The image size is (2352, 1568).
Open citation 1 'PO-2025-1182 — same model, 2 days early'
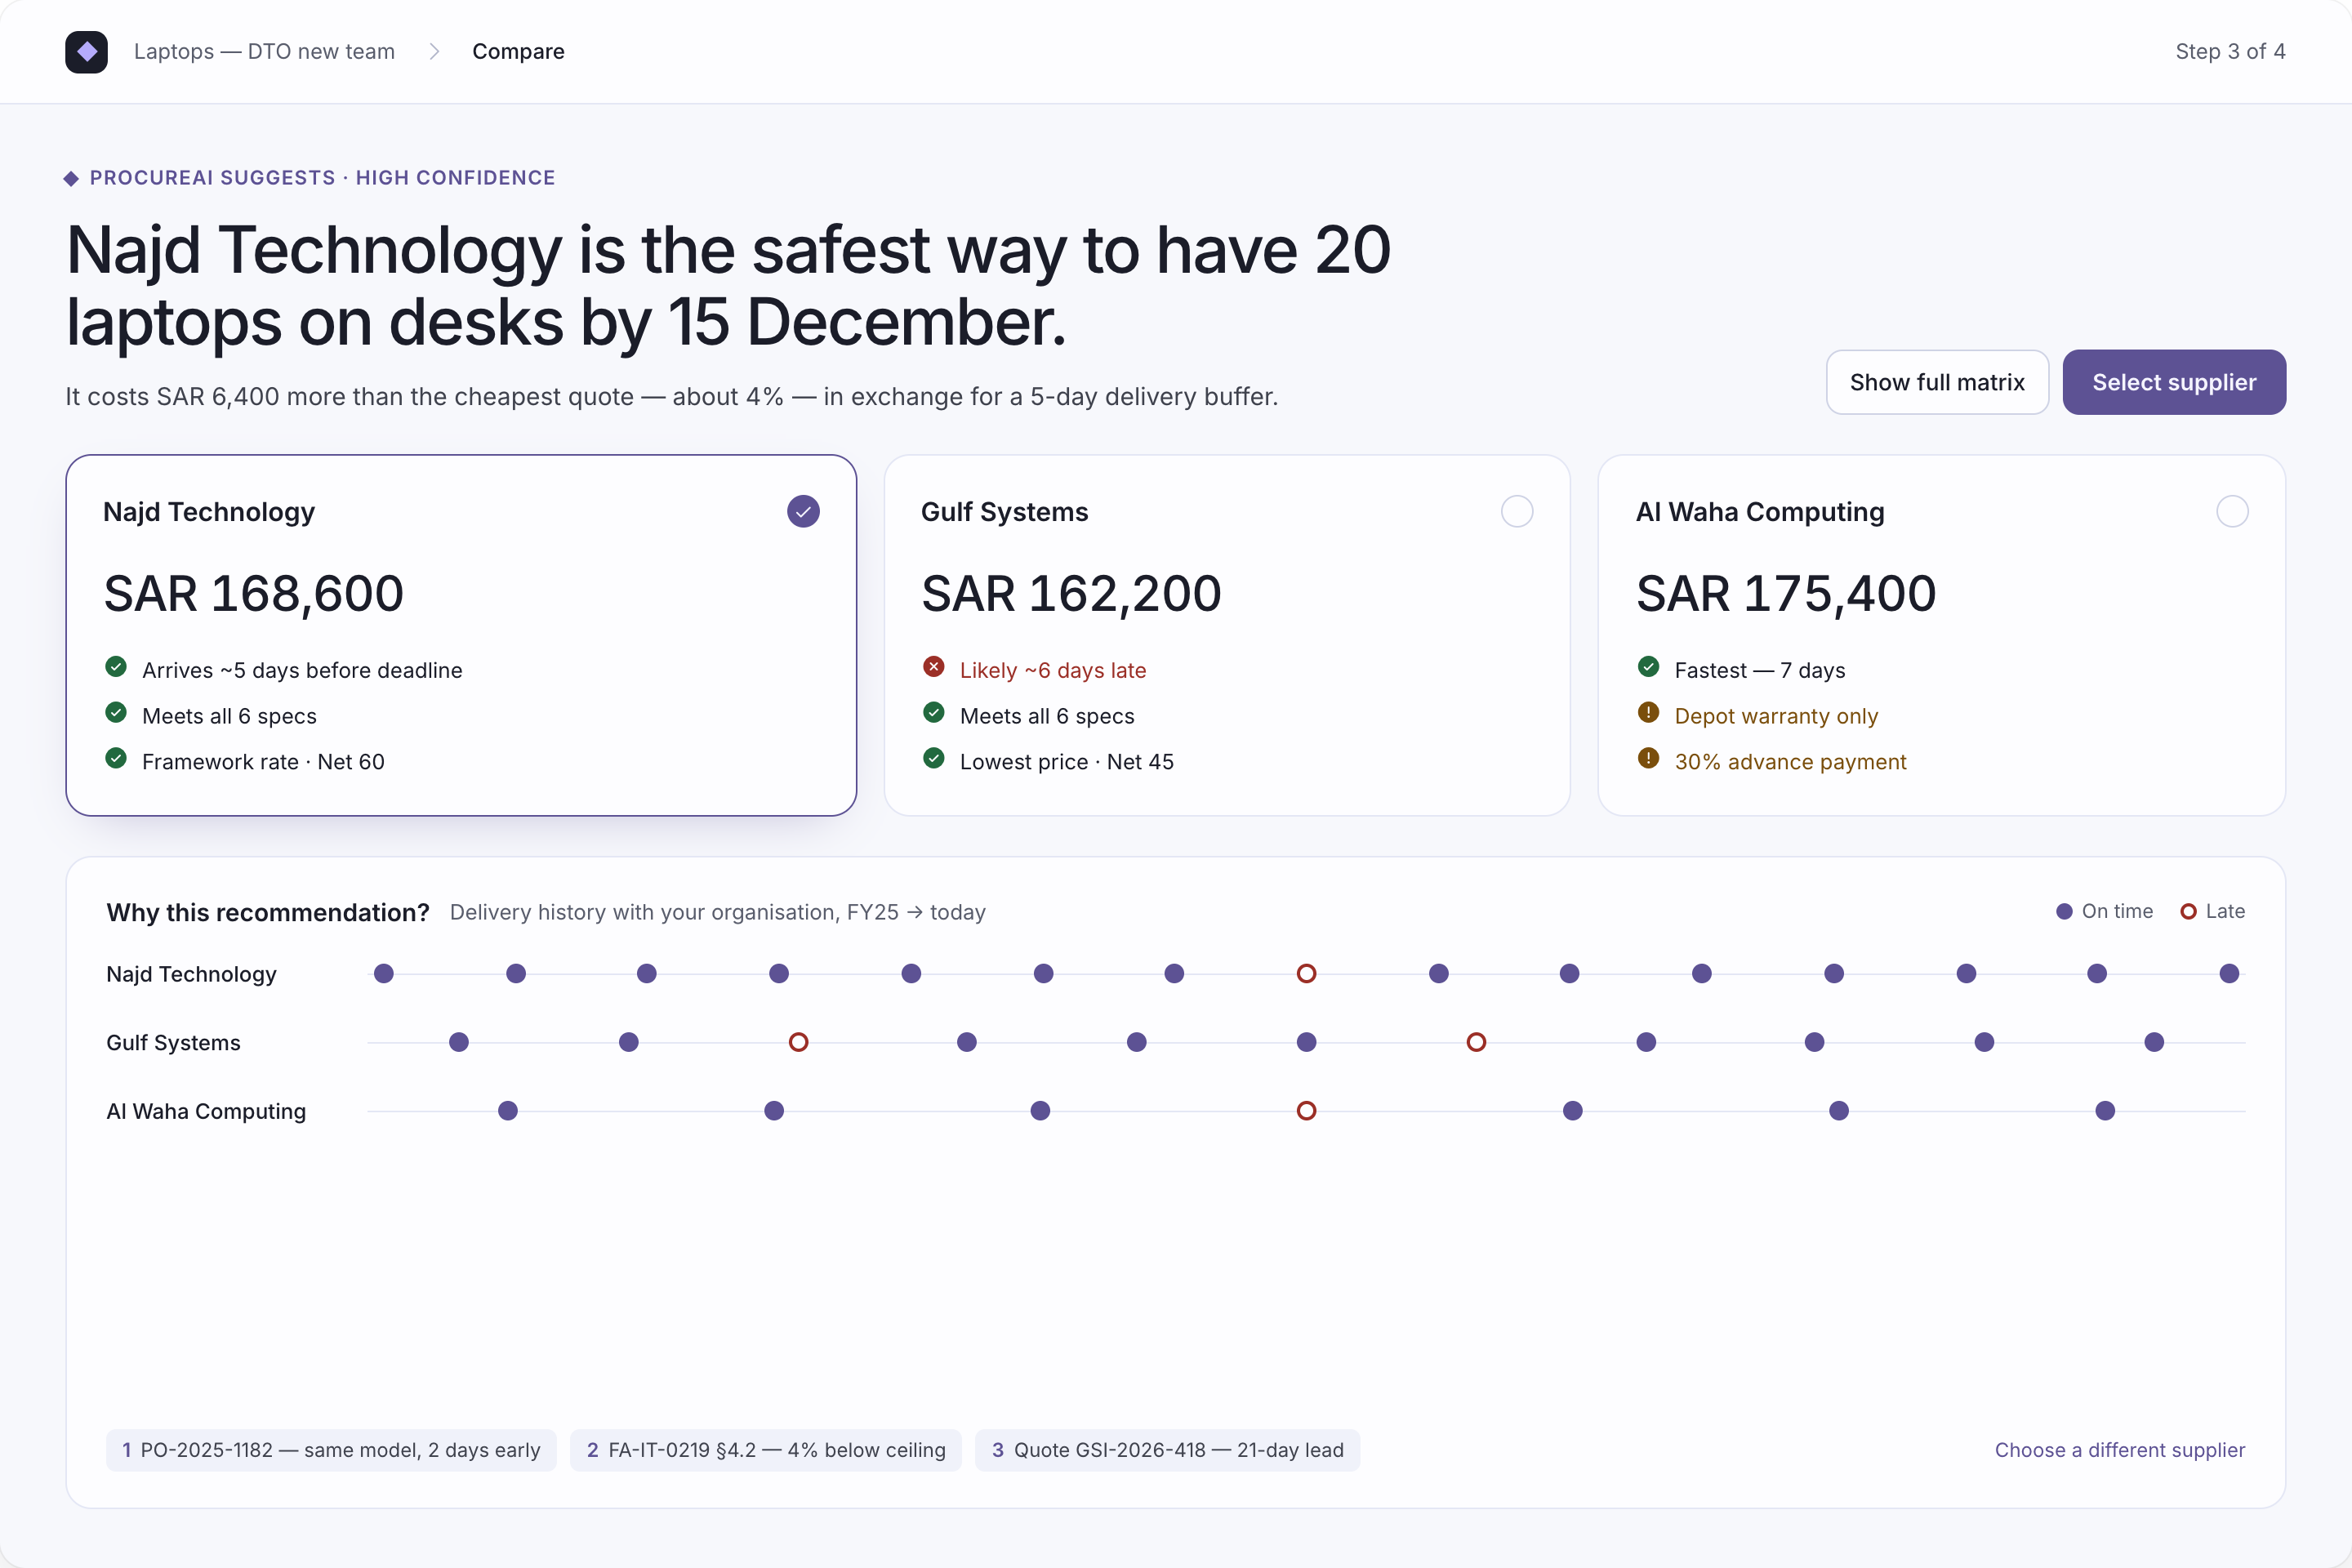tap(331, 1450)
